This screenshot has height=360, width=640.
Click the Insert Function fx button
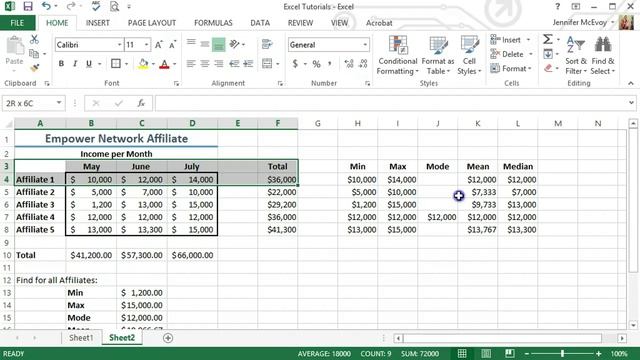(141, 103)
